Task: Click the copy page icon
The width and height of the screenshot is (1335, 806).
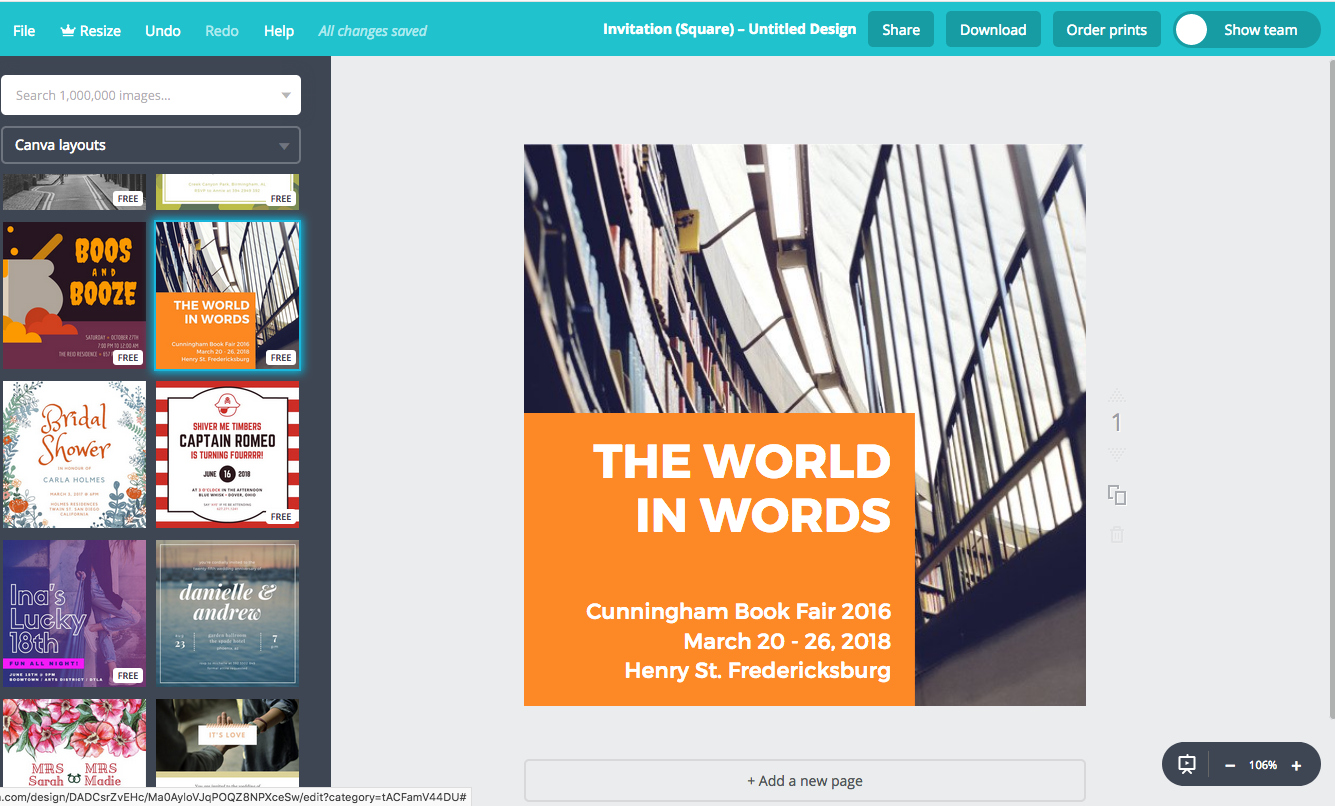Action: [1117, 494]
